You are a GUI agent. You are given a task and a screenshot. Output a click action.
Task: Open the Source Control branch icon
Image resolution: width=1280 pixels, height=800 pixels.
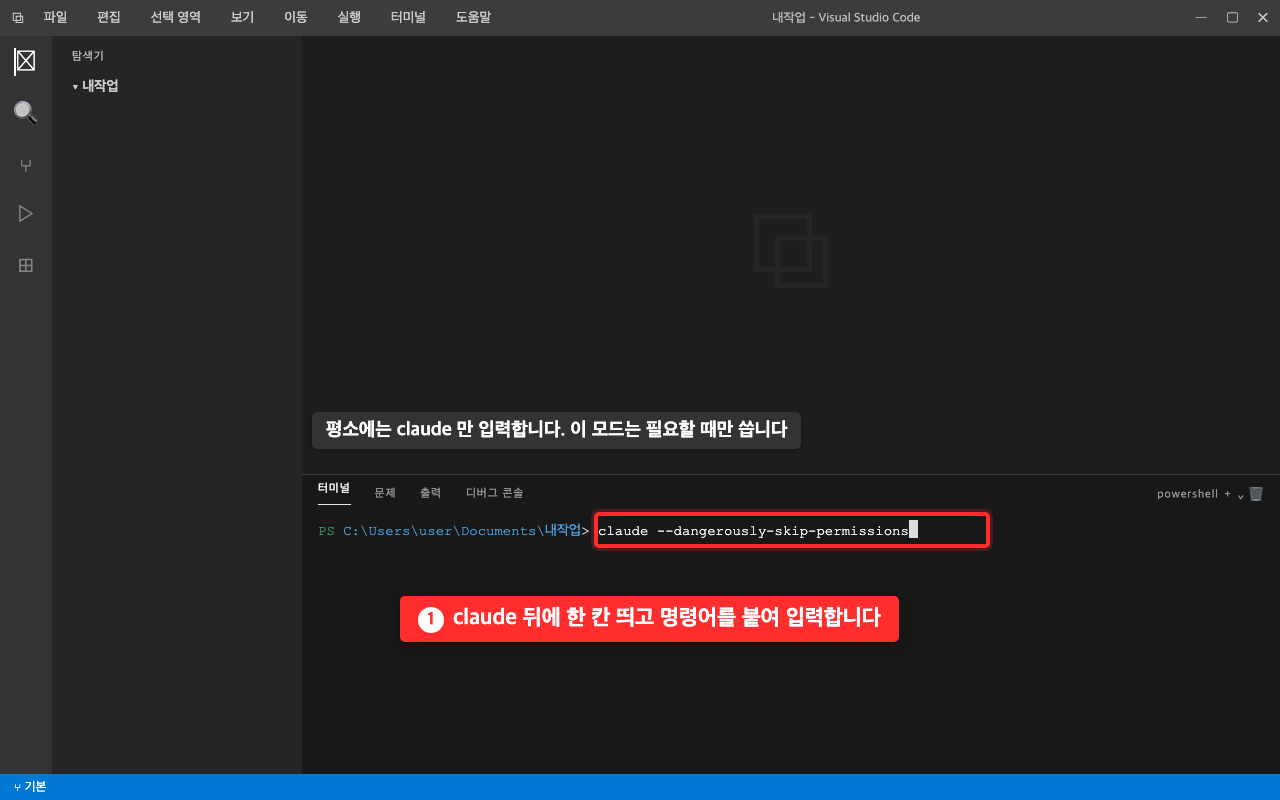click(x=25, y=165)
